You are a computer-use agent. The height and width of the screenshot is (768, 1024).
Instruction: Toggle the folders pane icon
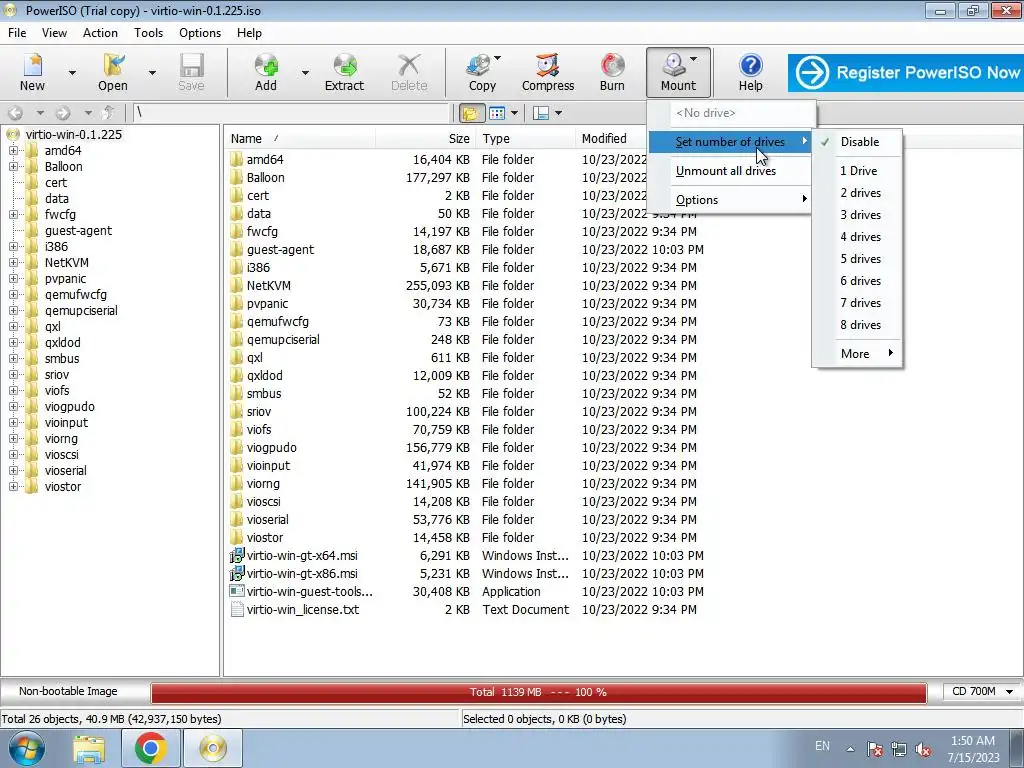point(470,113)
